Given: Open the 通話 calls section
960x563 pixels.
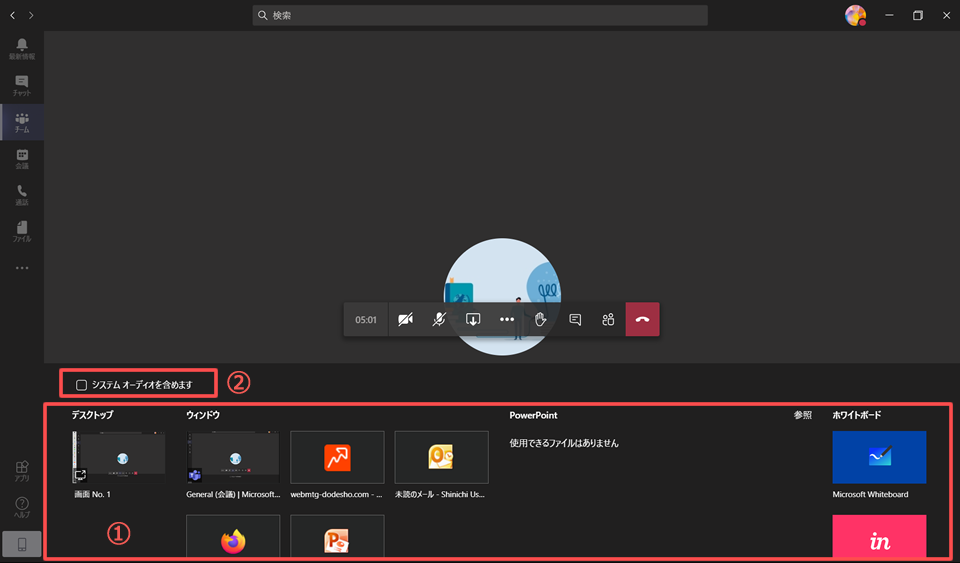Looking at the screenshot, I should pos(22,196).
